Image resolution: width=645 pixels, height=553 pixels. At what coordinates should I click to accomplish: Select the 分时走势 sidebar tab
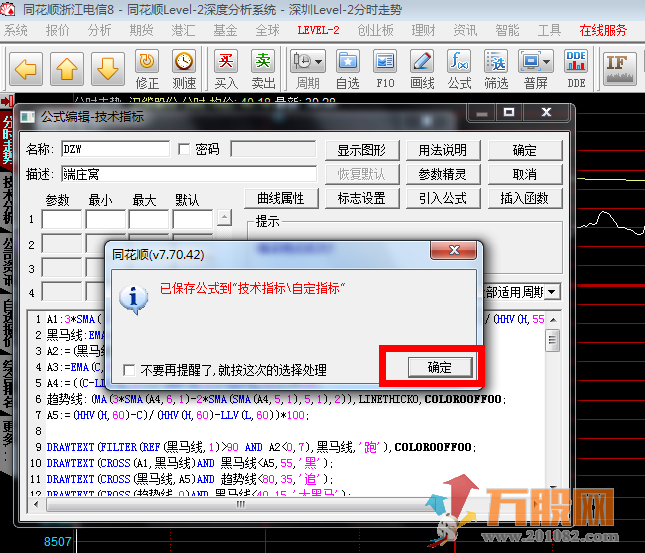tap(7, 139)
